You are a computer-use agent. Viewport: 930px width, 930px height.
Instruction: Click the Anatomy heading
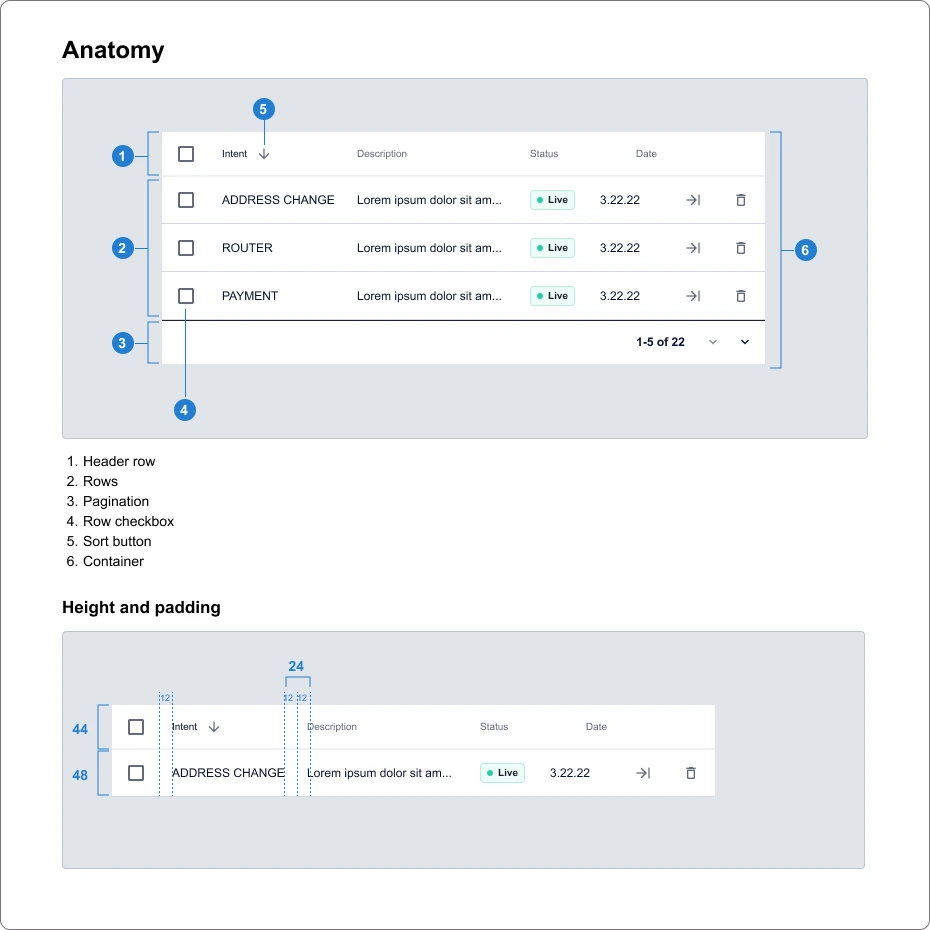pyautogui.click(x=113, y=50)
